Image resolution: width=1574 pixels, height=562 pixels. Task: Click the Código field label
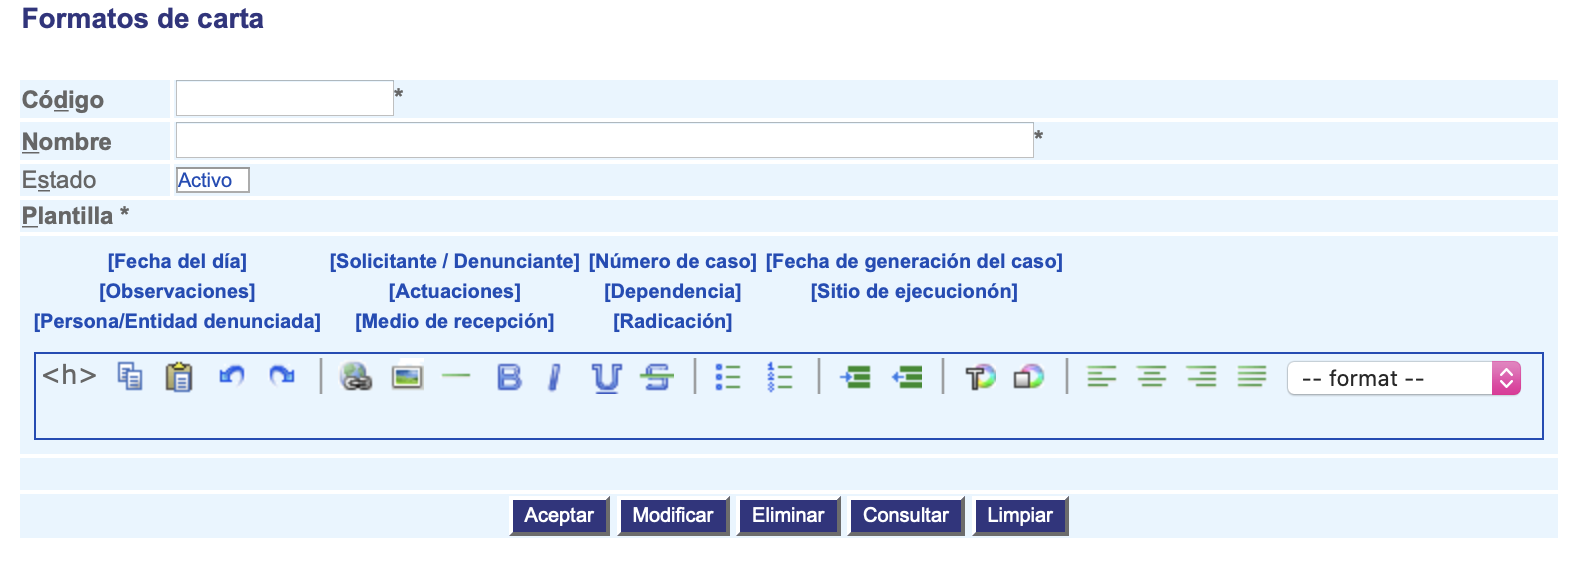point(63,100)
